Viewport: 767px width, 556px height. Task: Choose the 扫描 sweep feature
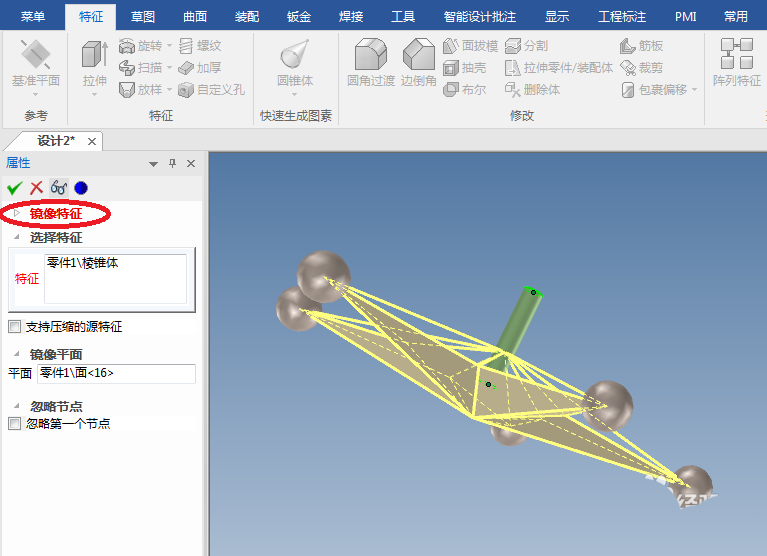pyautogui.click(x=140, y=67)
